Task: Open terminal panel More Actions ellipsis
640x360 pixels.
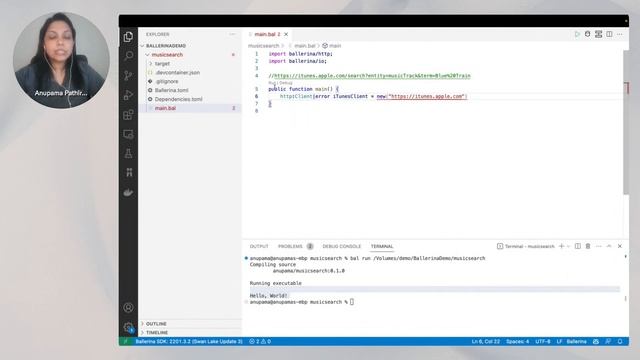Action: (598, 246)
